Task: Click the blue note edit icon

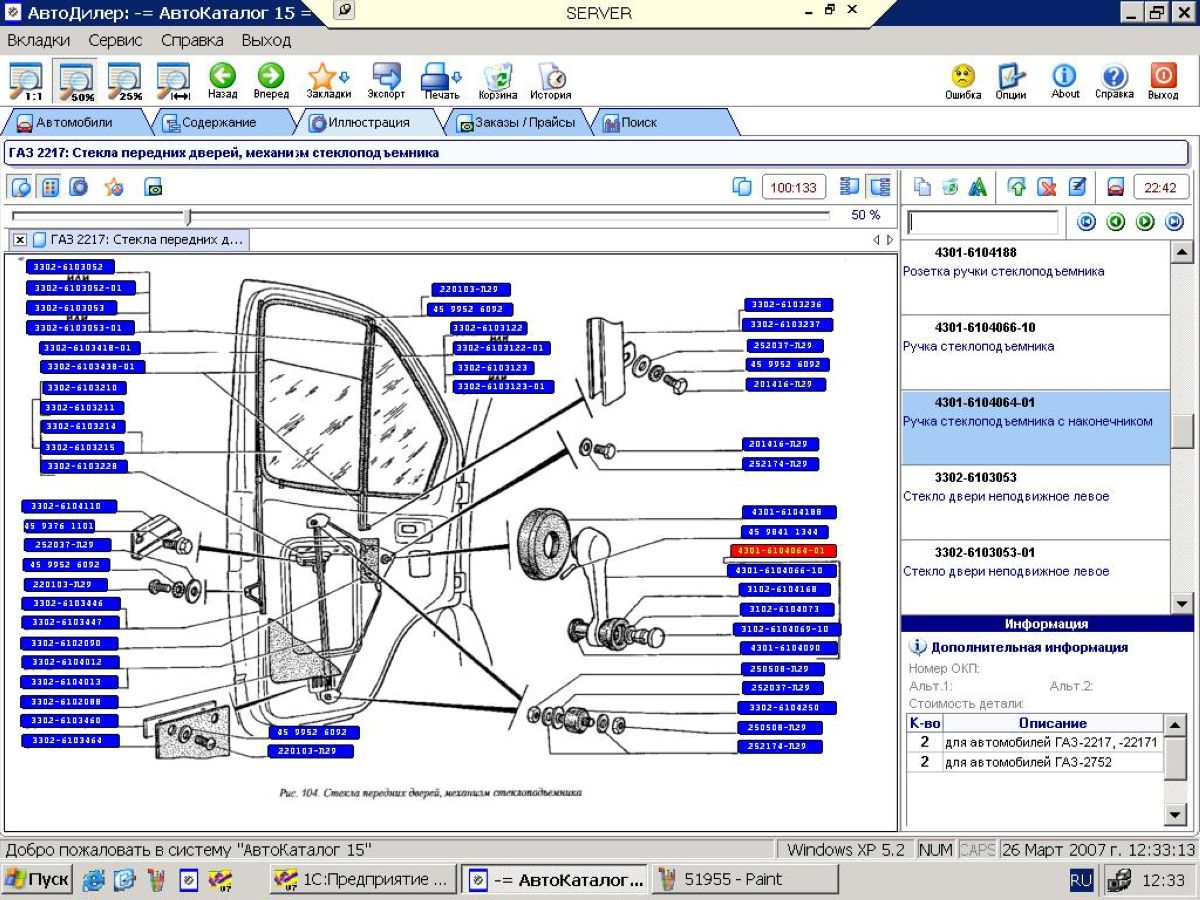Action: click(1076, 187)
